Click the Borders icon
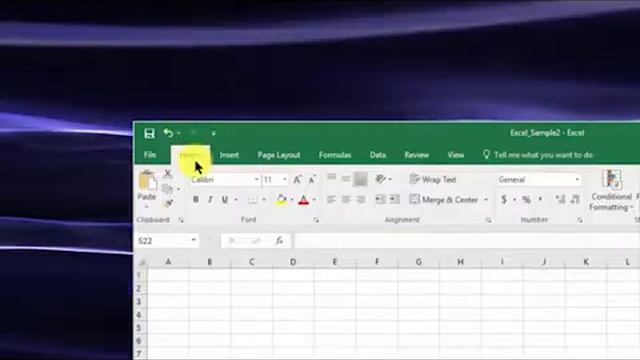This screenshot has height=360, width=640. (253, 200)
